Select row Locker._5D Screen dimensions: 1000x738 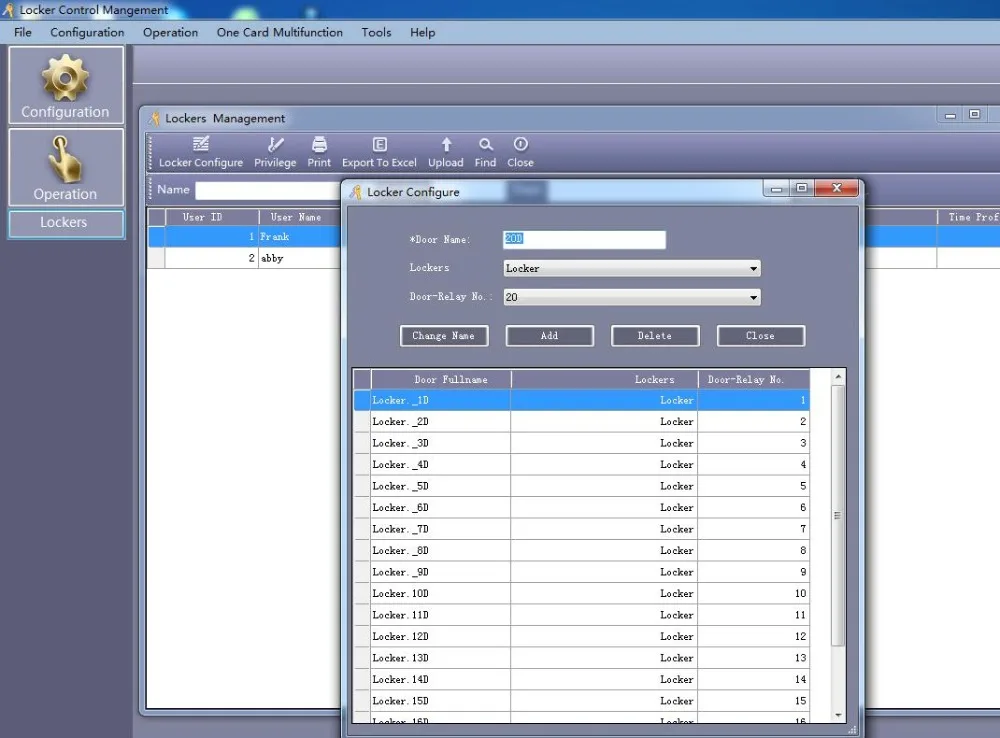(582, 486)
